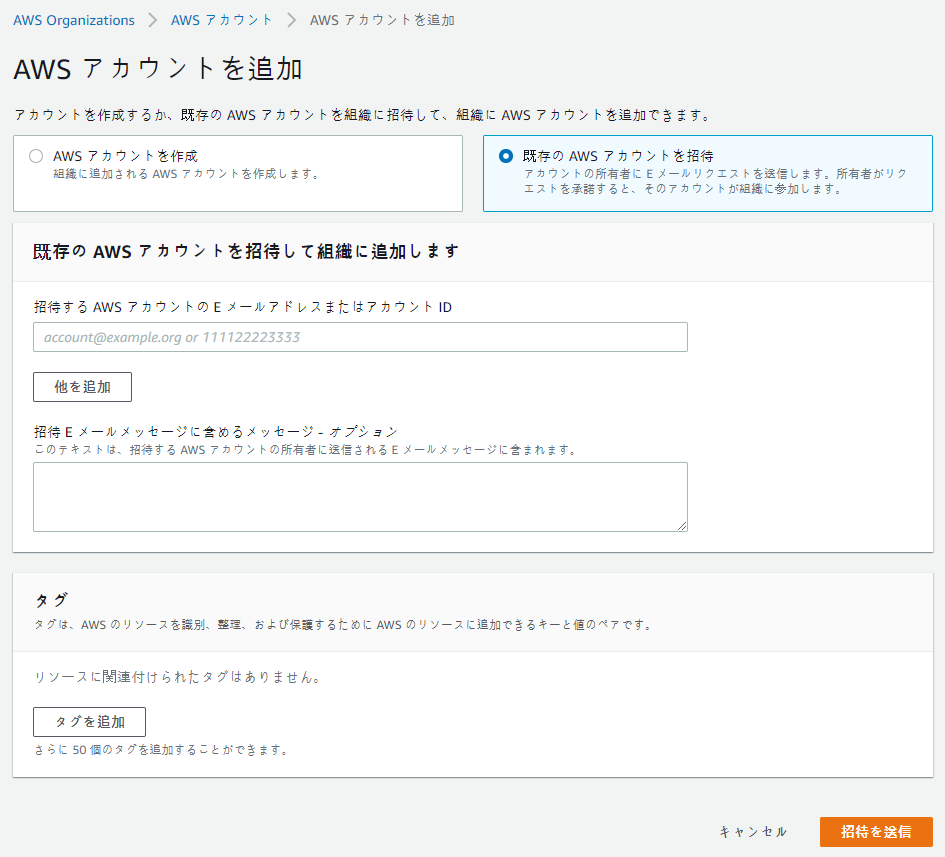This screenshot has width=945, height=857.
Task: Click the invite option's E メールリクエスト description text
Action: point(715,181)
